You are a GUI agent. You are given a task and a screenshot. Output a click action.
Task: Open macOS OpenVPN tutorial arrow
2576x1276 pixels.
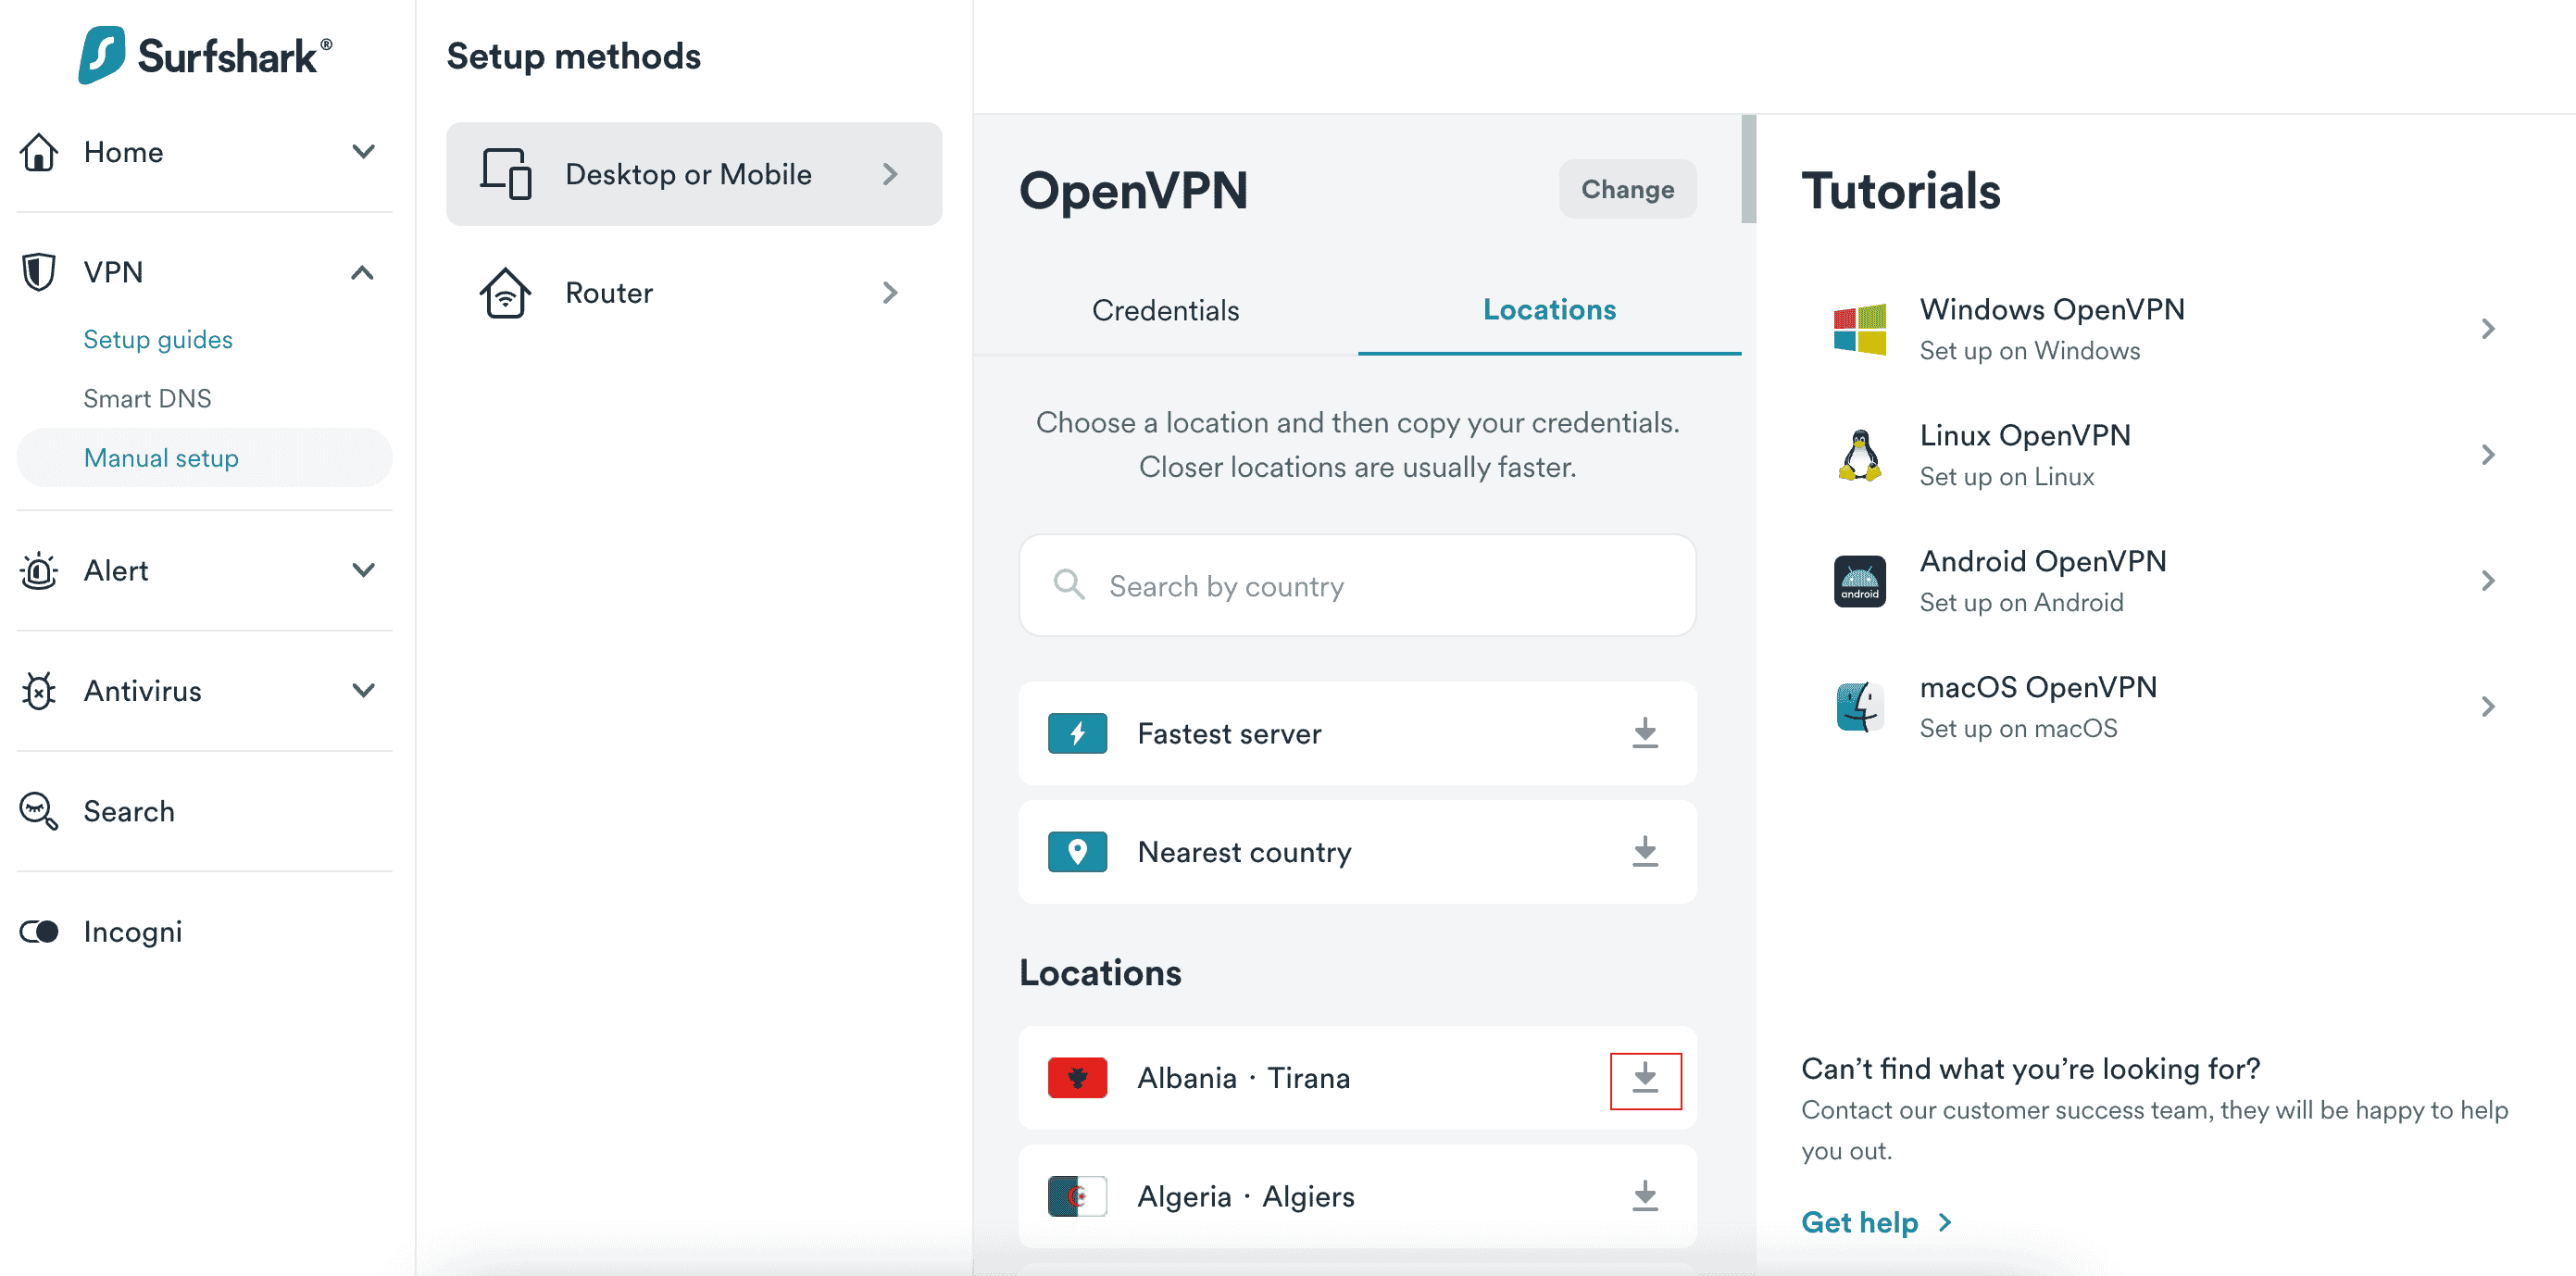click(2488, 707)
